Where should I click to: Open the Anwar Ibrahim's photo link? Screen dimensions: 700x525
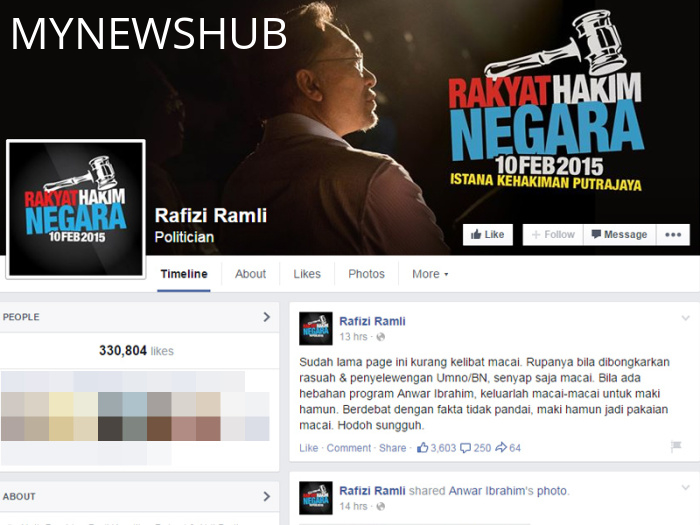tap(509, 490)
